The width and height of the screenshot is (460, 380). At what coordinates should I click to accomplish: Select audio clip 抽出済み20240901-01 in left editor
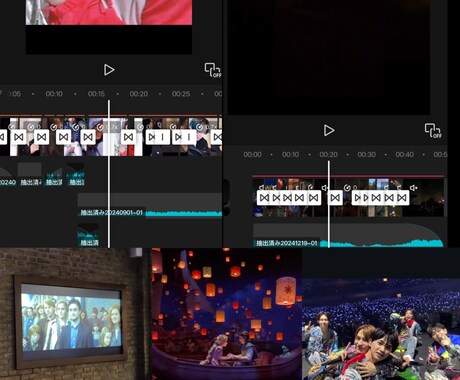150,205
